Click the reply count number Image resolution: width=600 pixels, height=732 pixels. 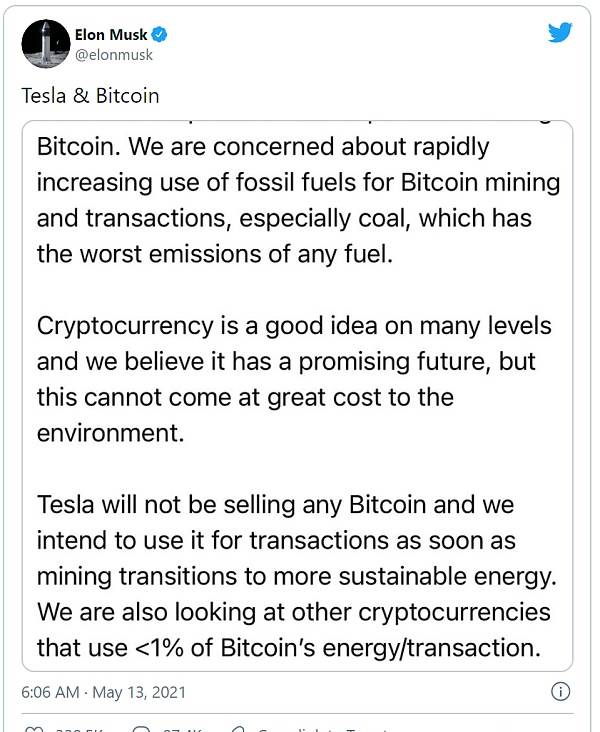[183, 730]
